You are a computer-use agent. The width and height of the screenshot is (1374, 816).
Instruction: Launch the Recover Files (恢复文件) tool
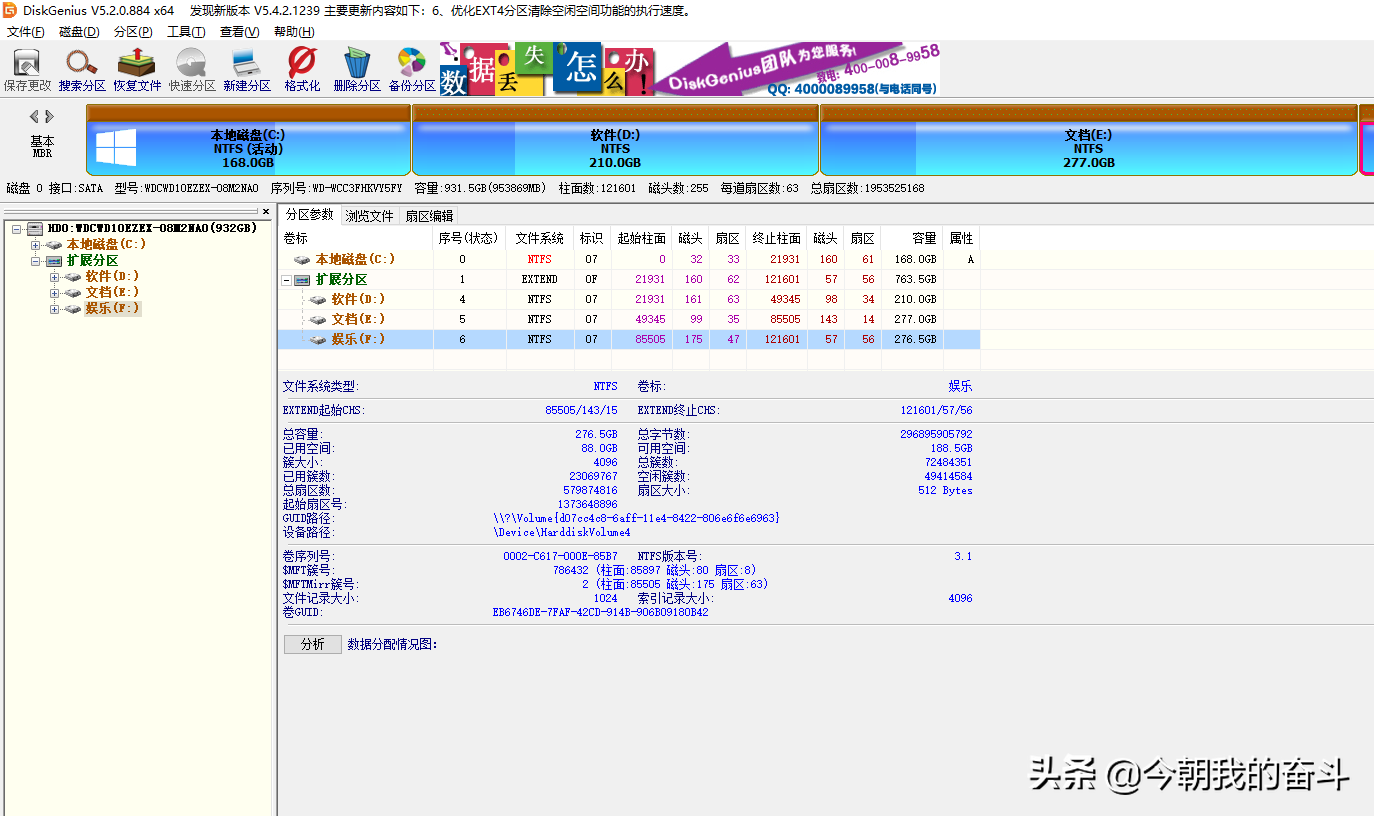[x=137, y=70]
